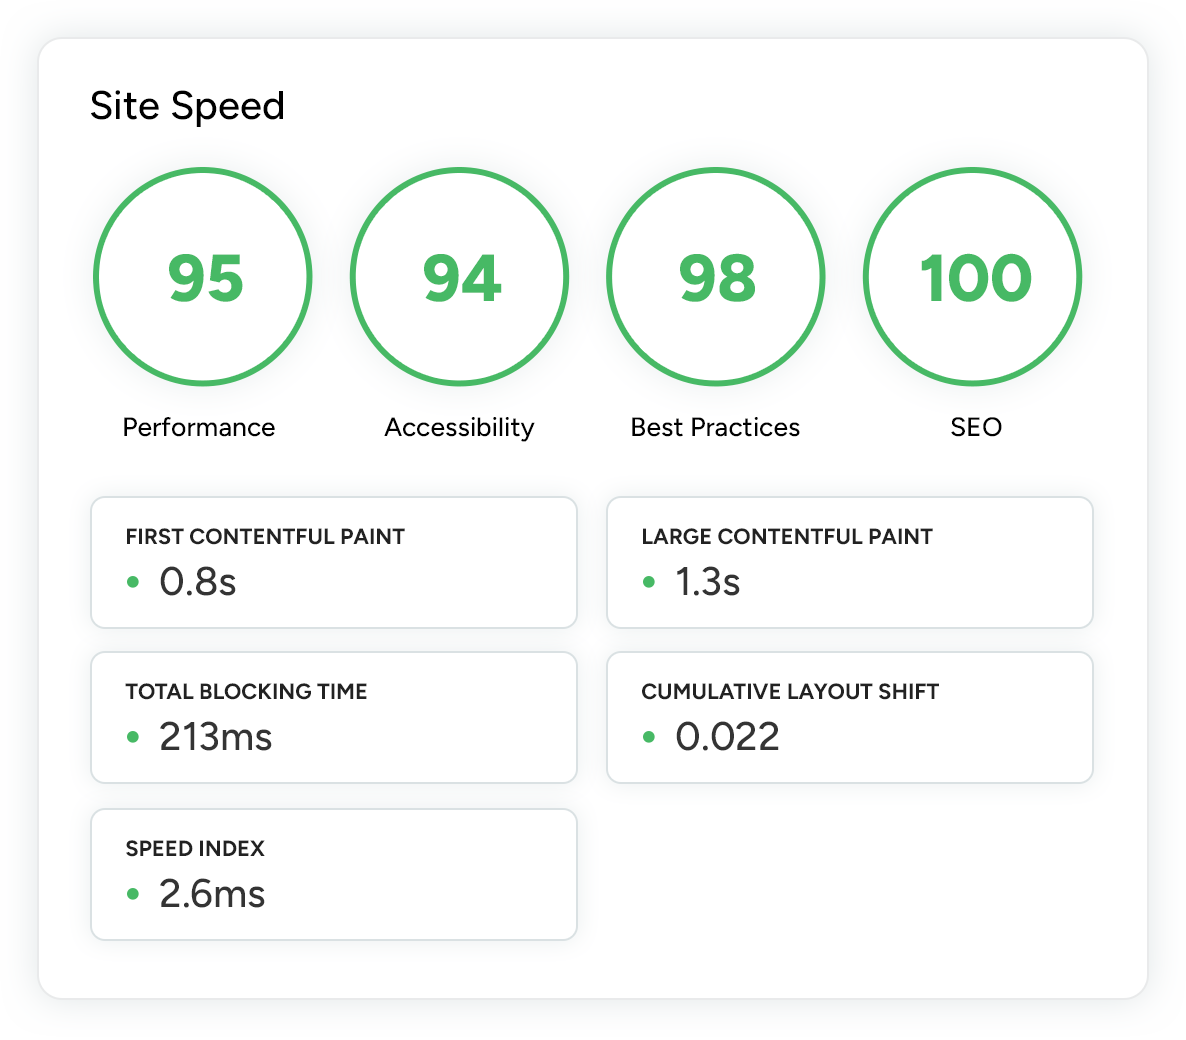Click the Performance score circle showing 95
The height and width of the screenshot is (1040, 1186).
pos(203,277)
